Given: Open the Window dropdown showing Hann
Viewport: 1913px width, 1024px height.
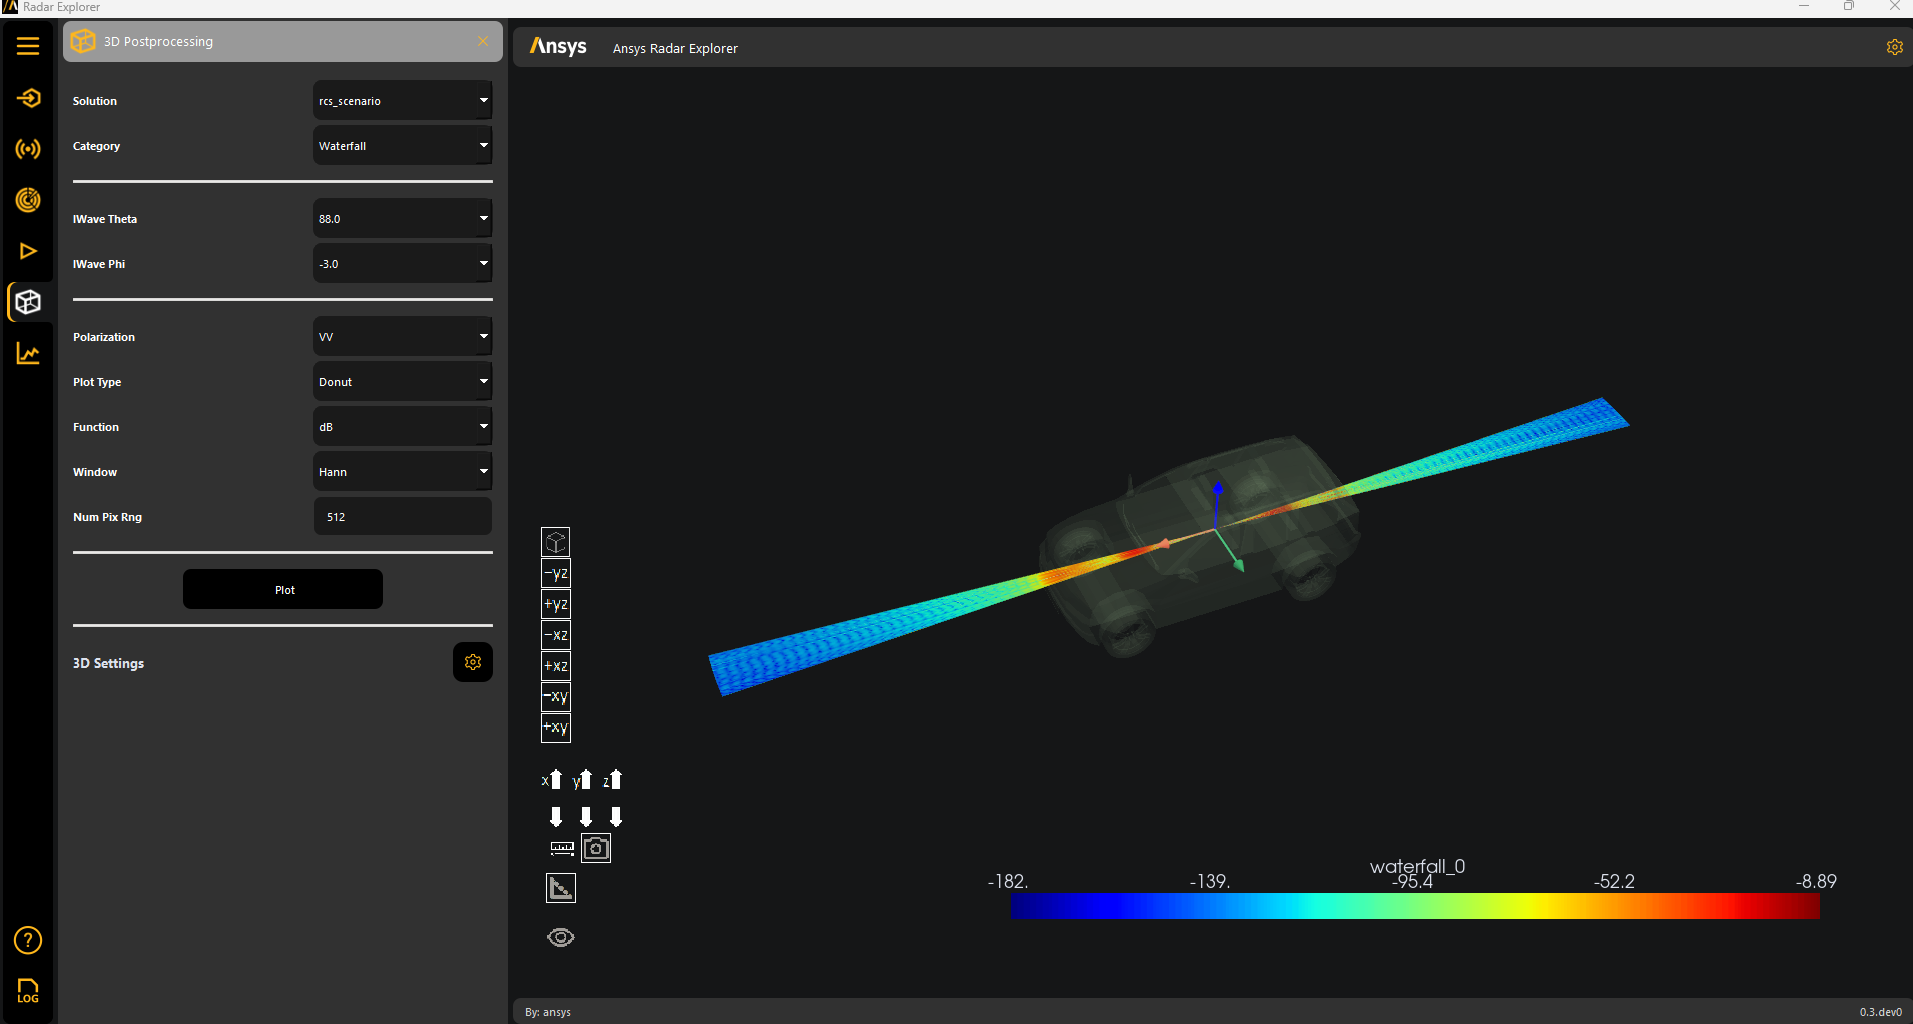Looking at the screenshot, I should (402, 472).
